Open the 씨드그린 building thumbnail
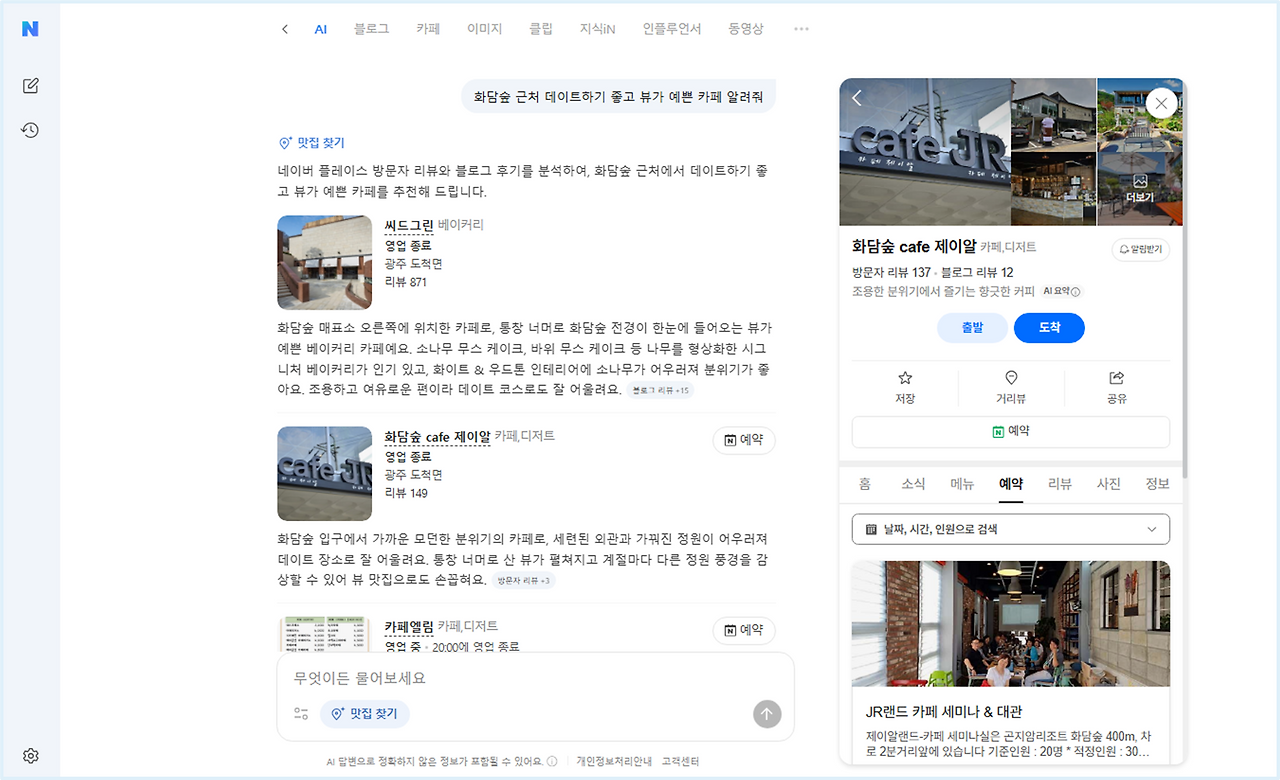 coord(324,262)
